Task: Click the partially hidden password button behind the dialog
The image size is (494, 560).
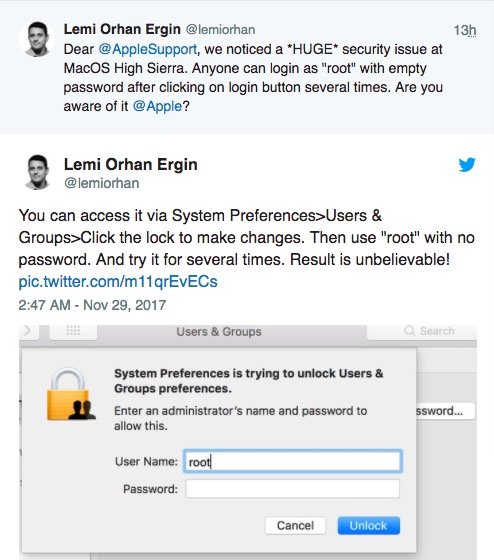Action: coord(445,411)
